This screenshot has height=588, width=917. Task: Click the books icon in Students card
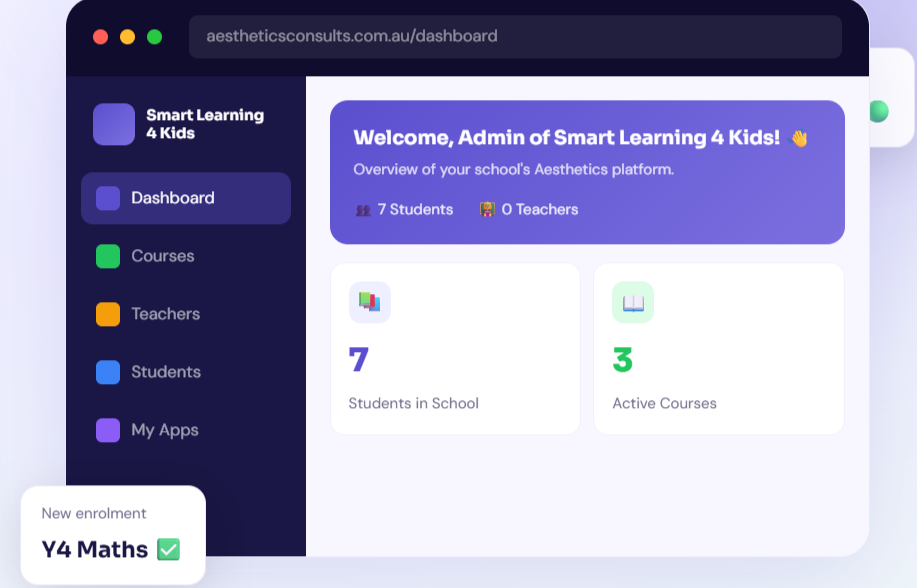pos(370,302)
